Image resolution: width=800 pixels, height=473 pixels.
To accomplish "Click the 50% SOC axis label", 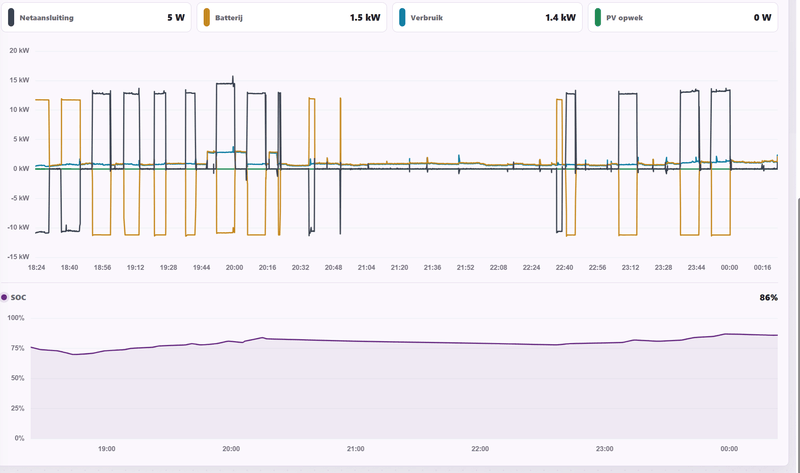I will coord(18,378).
